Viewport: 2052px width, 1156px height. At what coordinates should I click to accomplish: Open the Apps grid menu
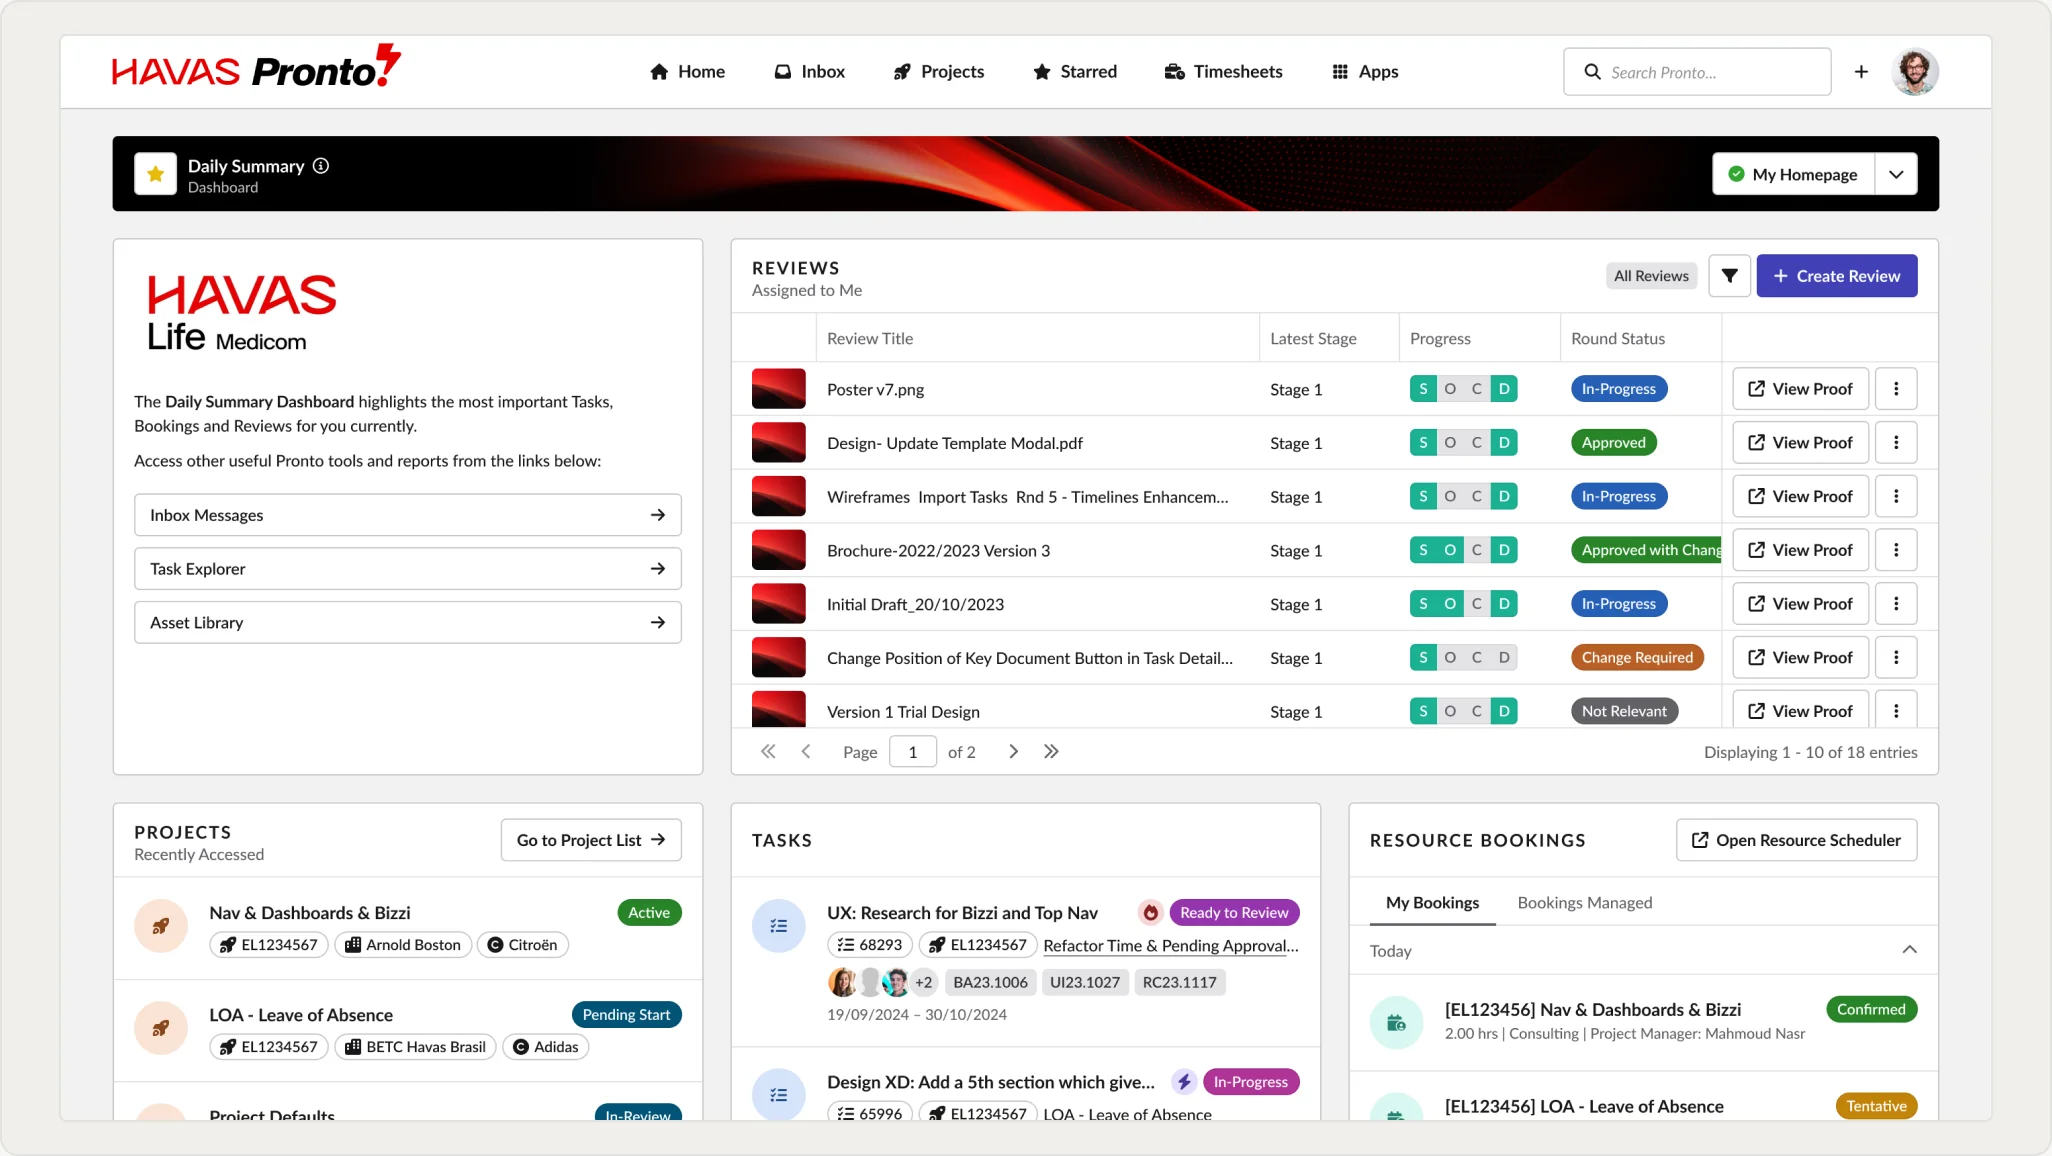(1365, 72)
